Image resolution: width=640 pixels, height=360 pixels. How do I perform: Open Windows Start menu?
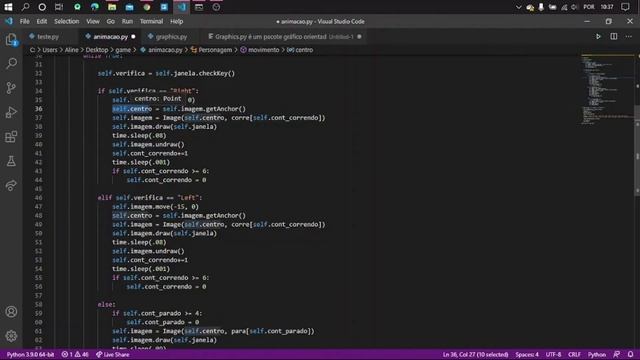(8, 7)
